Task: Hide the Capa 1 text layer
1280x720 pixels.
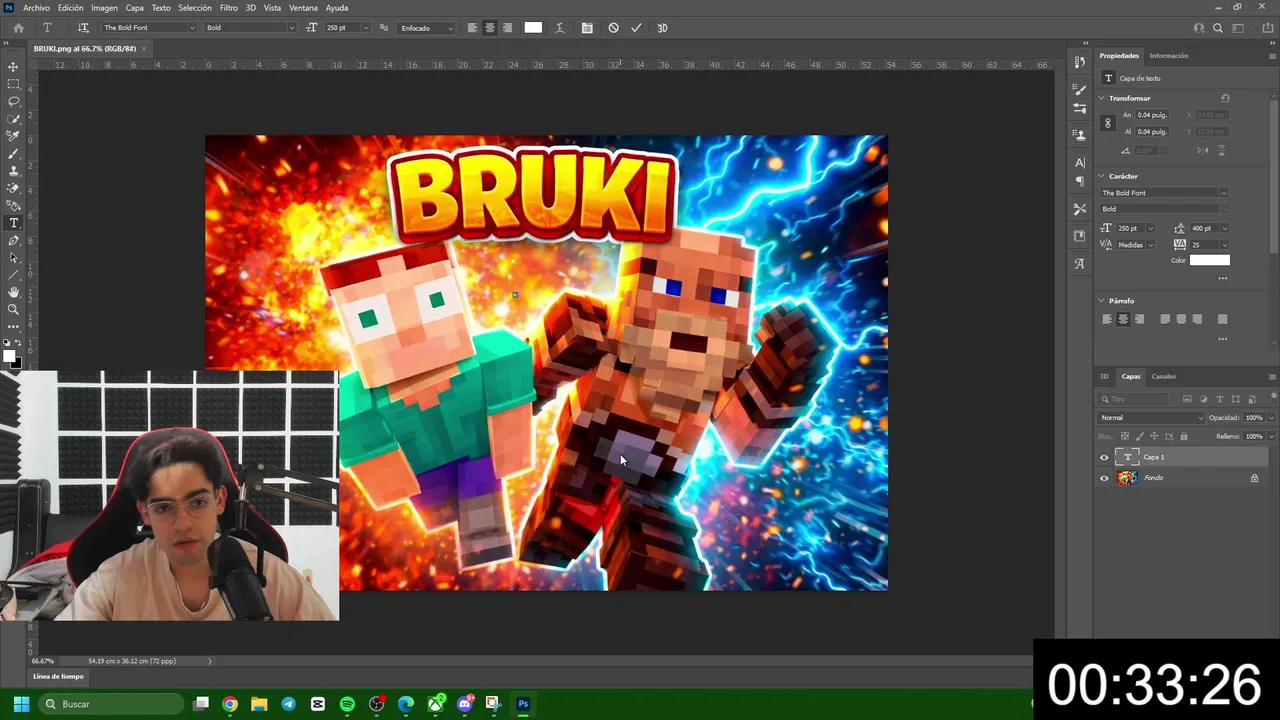Action: pyautogui.click(x=1104, y=457)
